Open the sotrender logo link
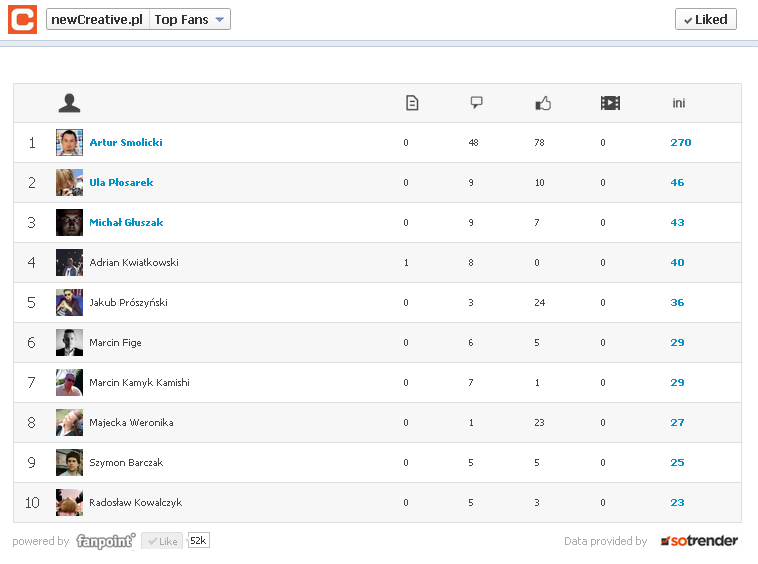Image resolution: width=758 pixels, height=564 pixels. [x=699, y=541]
